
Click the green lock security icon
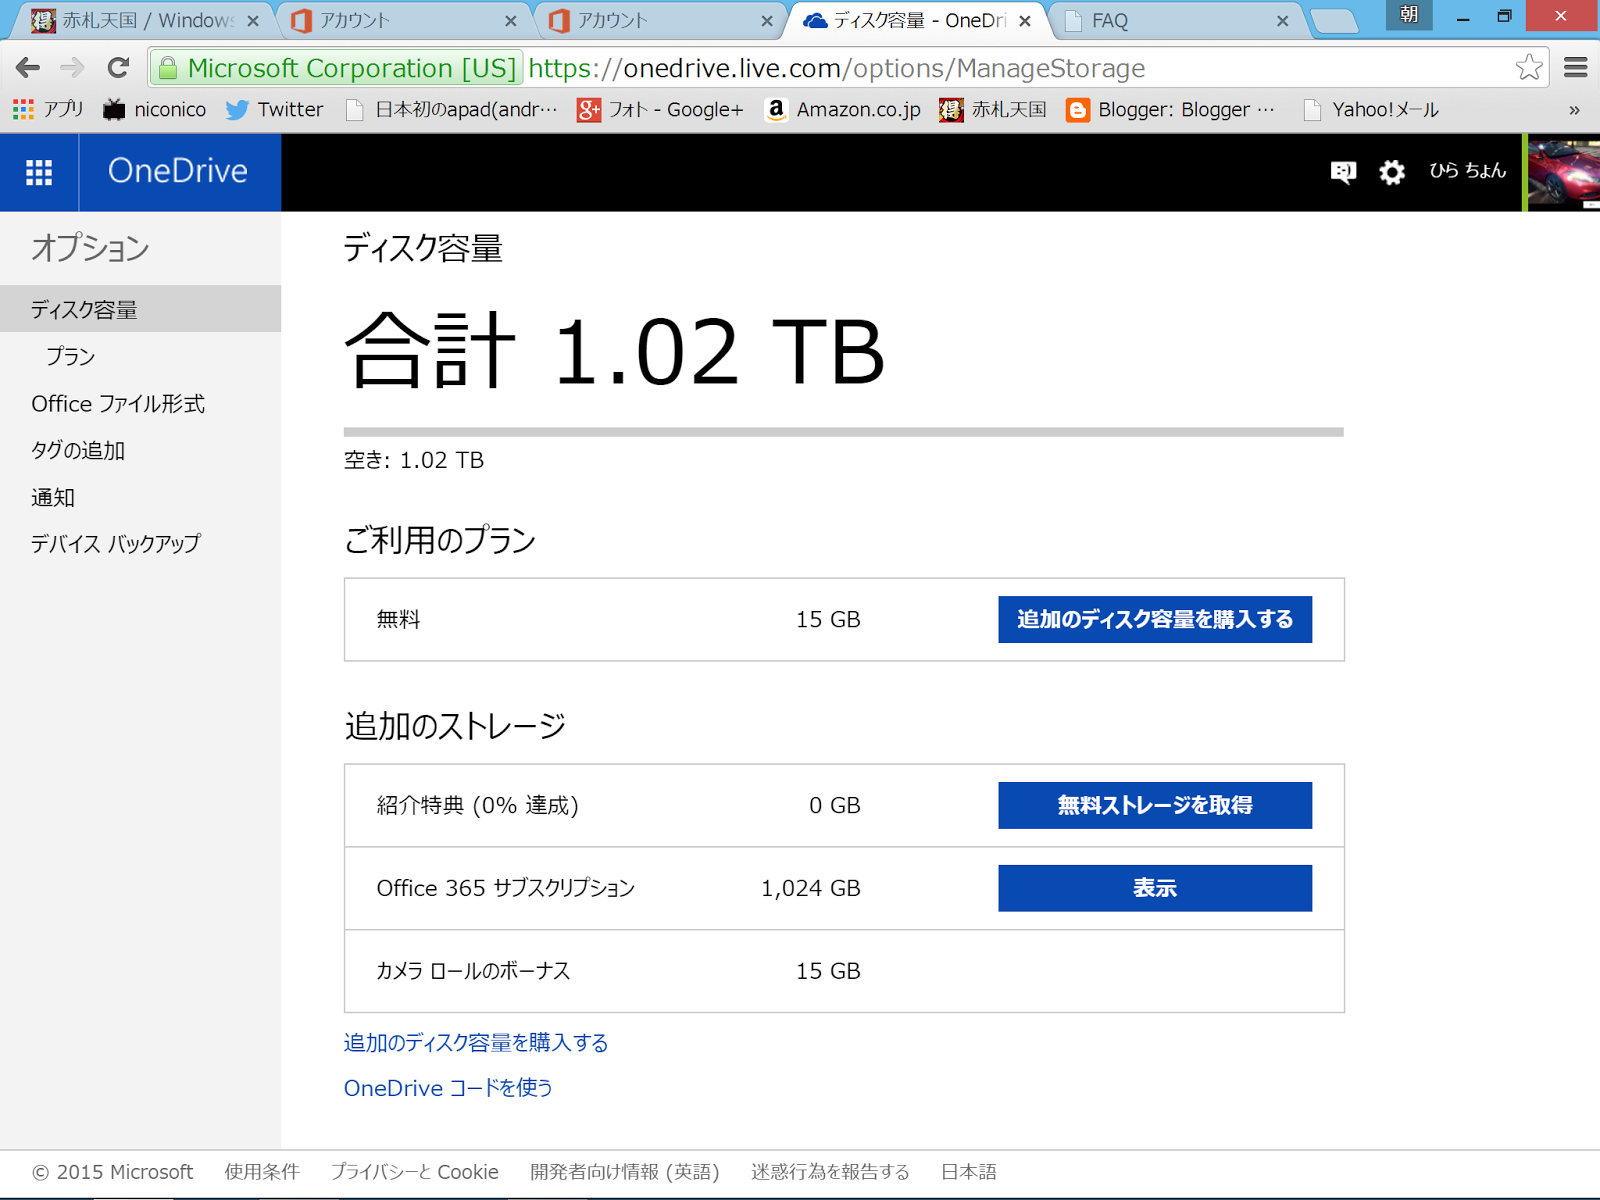168,68
